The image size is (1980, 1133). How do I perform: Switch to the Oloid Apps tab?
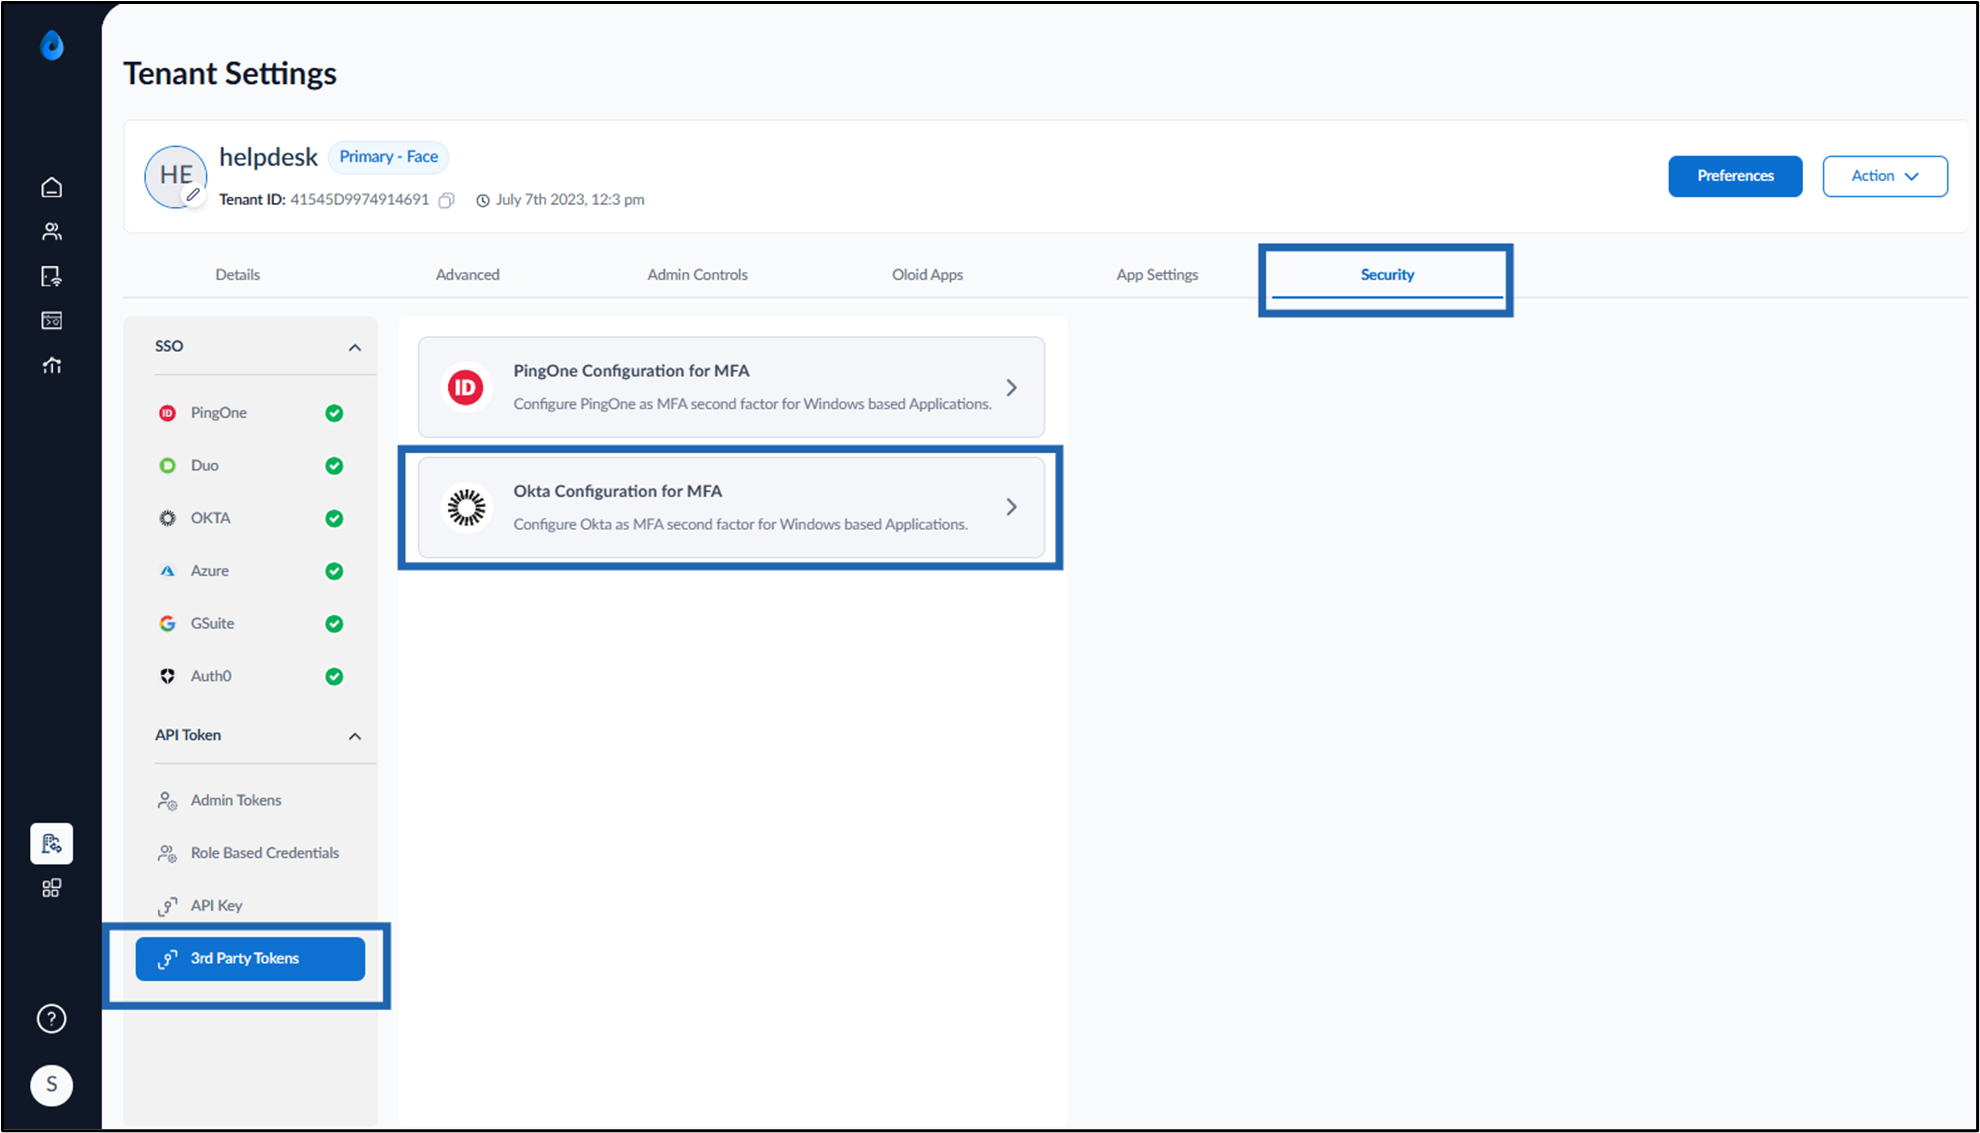tap(927, 274)
